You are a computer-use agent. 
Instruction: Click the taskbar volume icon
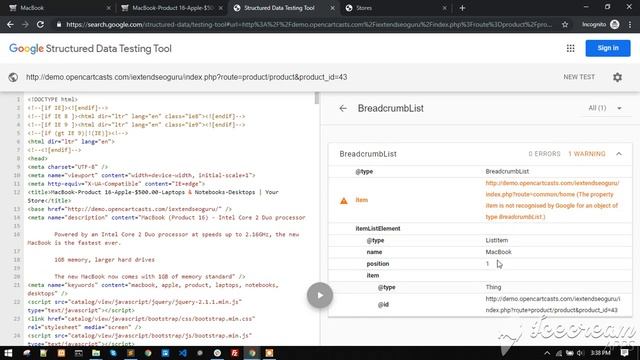580,353
